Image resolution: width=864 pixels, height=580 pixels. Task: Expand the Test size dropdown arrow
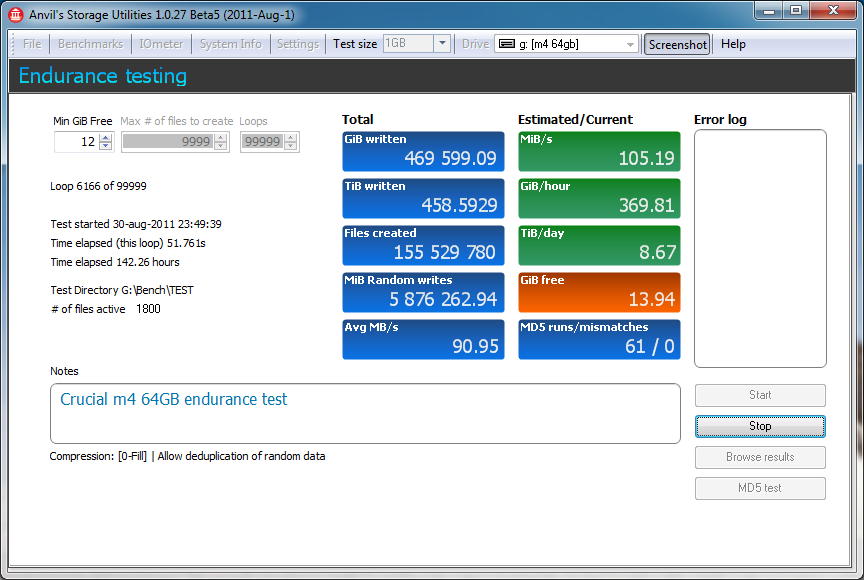point(442,43)
